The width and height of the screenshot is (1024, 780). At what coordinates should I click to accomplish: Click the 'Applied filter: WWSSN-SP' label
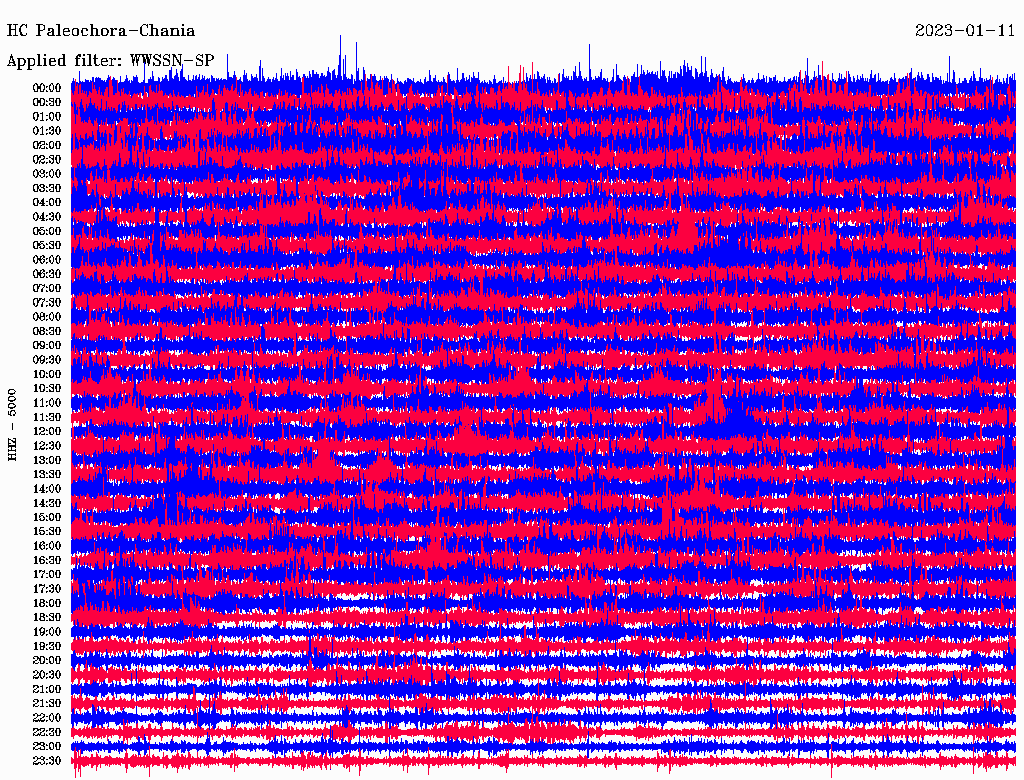[110, 61]
